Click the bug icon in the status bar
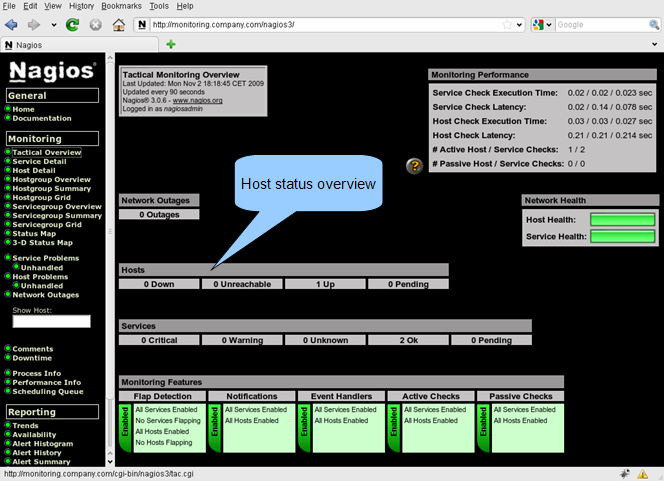The height and width of the screenshot is (481, 664). pos(625,474)
